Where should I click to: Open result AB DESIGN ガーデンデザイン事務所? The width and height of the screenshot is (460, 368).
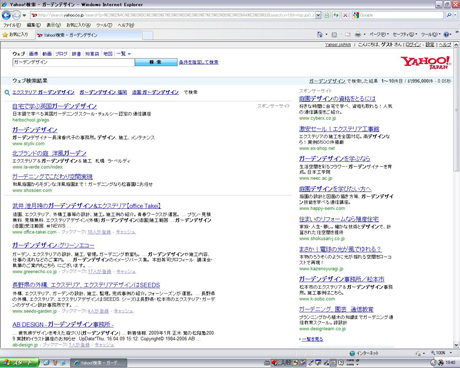point(63,324)
